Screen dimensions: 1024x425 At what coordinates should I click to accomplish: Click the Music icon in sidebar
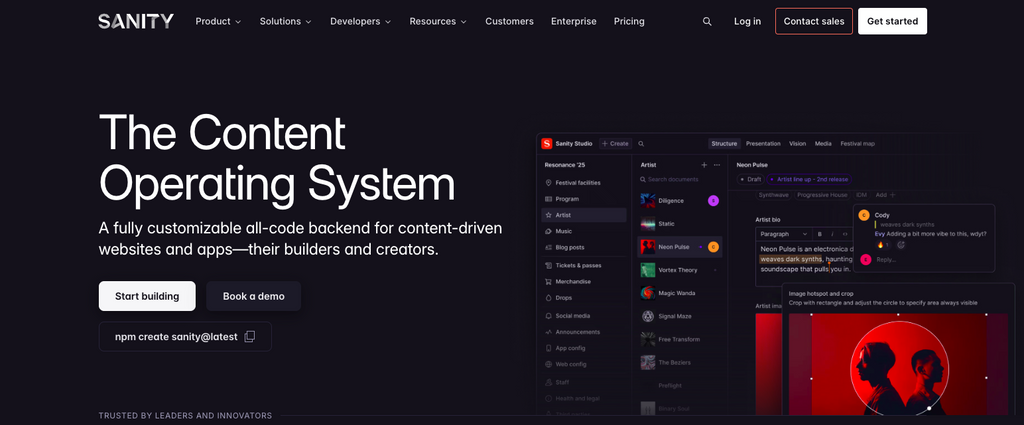pos(549,231)
